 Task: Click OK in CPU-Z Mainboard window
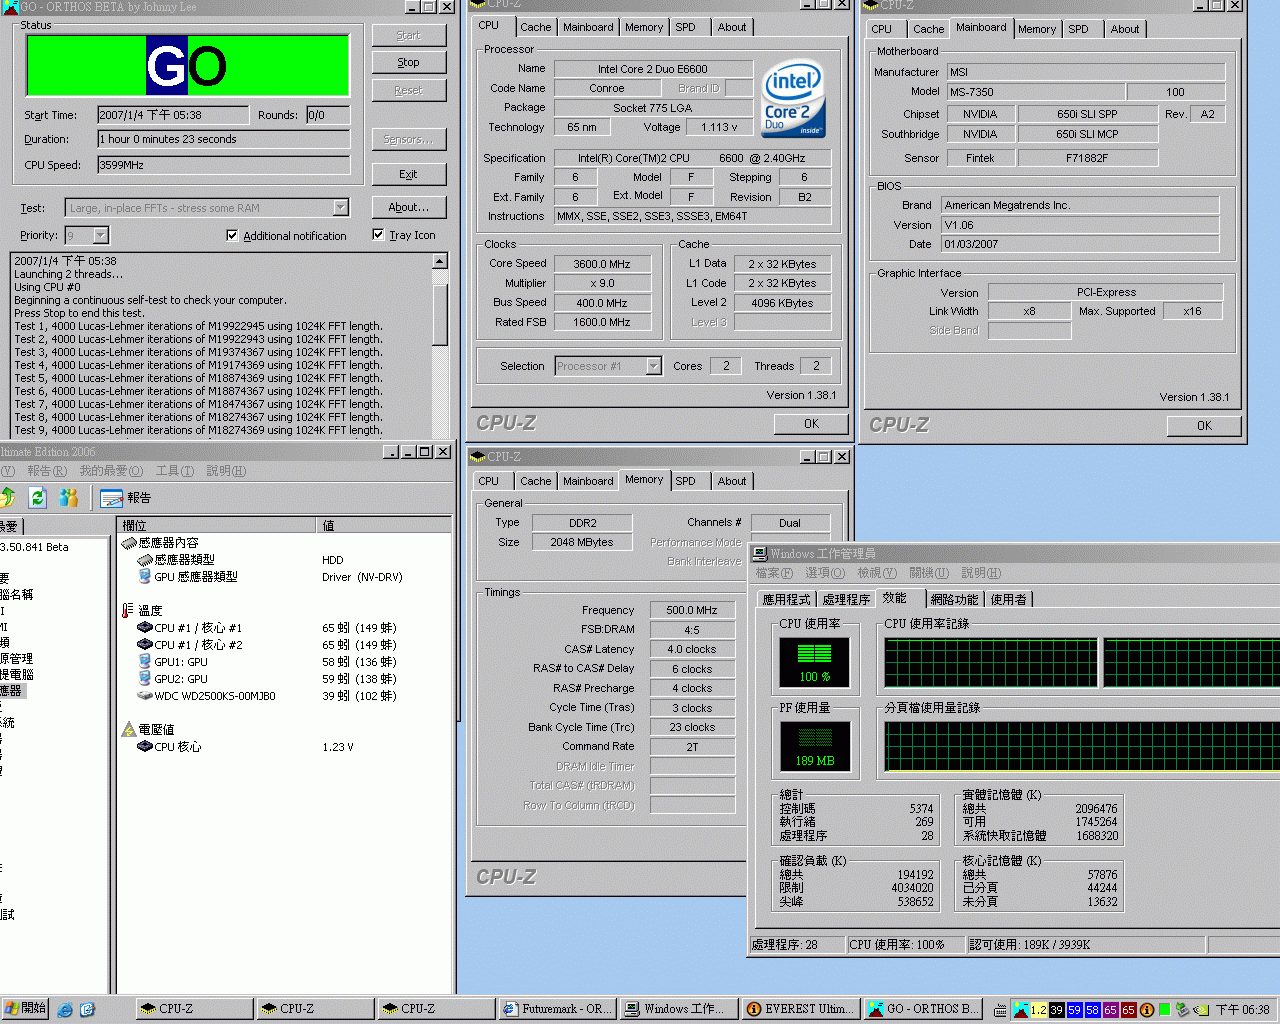[x=1204, y=426]
